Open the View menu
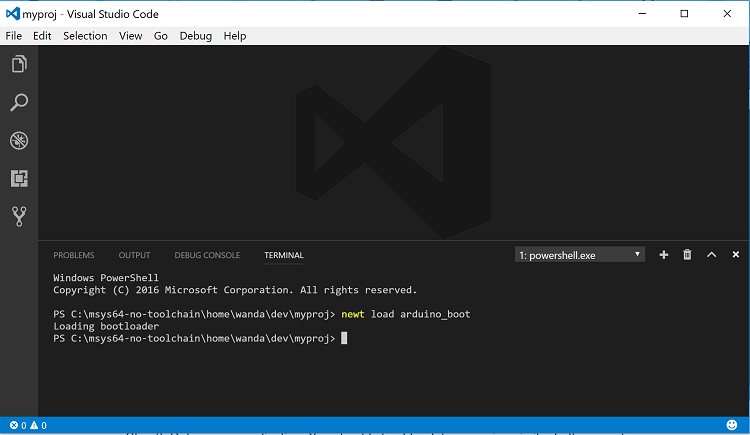This screenshot has height=435, width=750. 131,36
